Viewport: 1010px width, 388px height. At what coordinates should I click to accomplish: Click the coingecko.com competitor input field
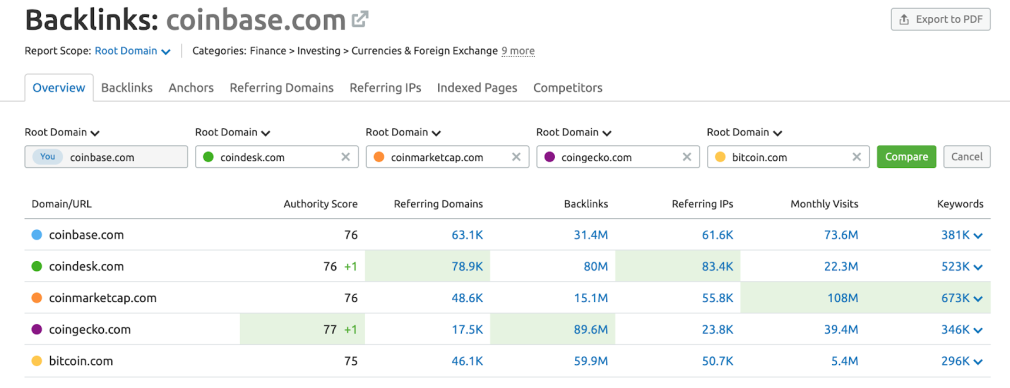[618, 157]
